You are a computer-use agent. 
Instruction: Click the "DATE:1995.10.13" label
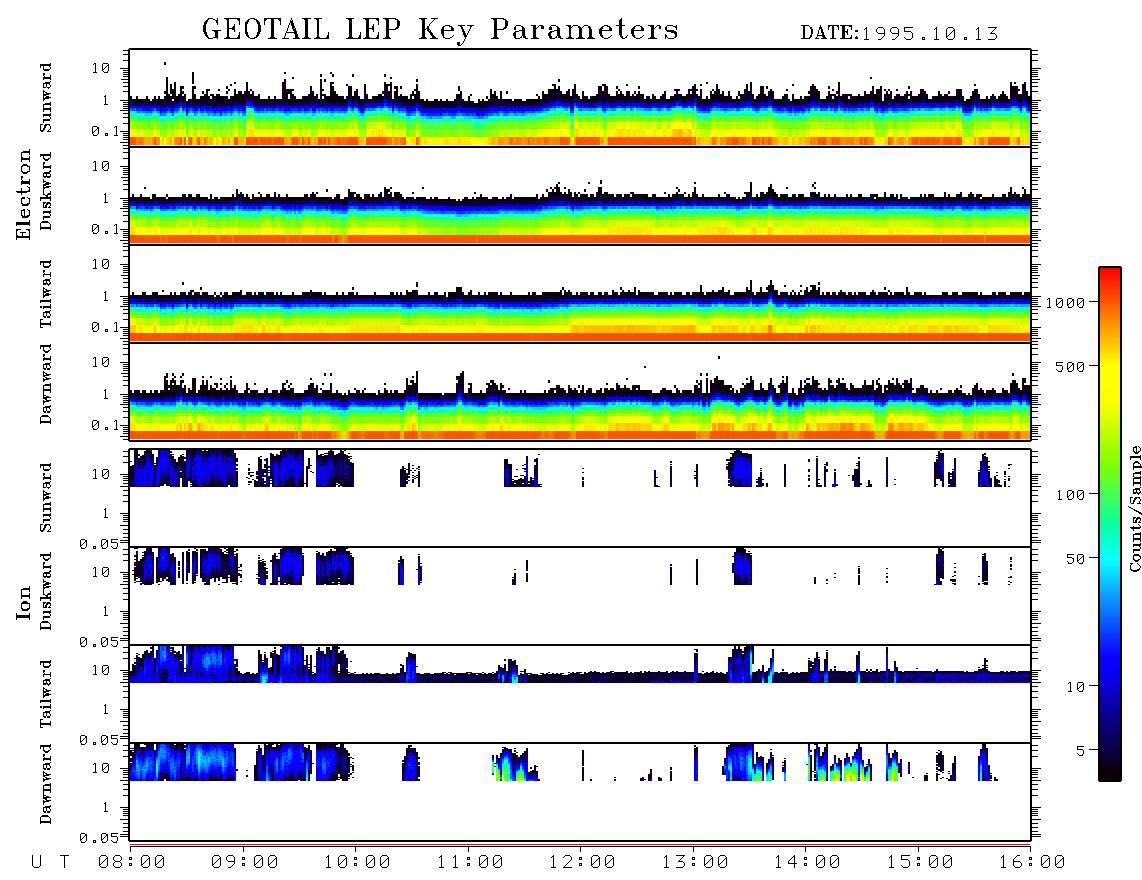[899, 34]
